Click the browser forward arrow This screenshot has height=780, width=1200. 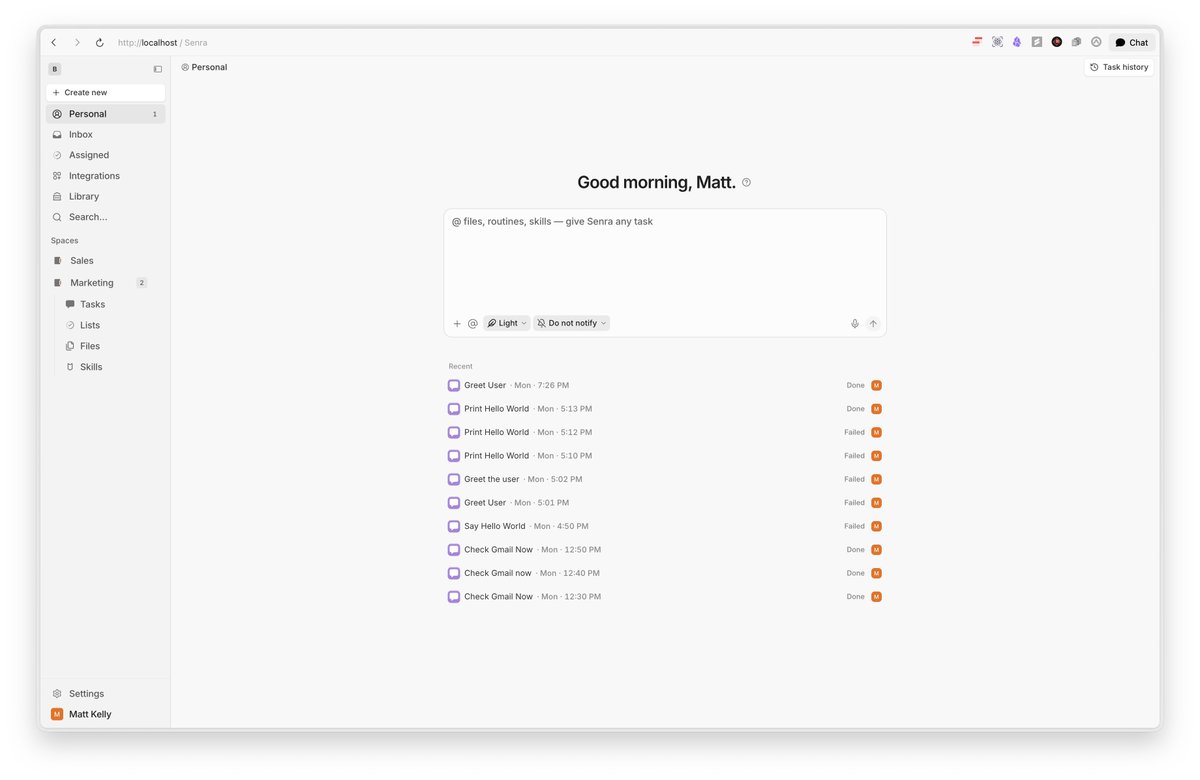tap(77, 43)
